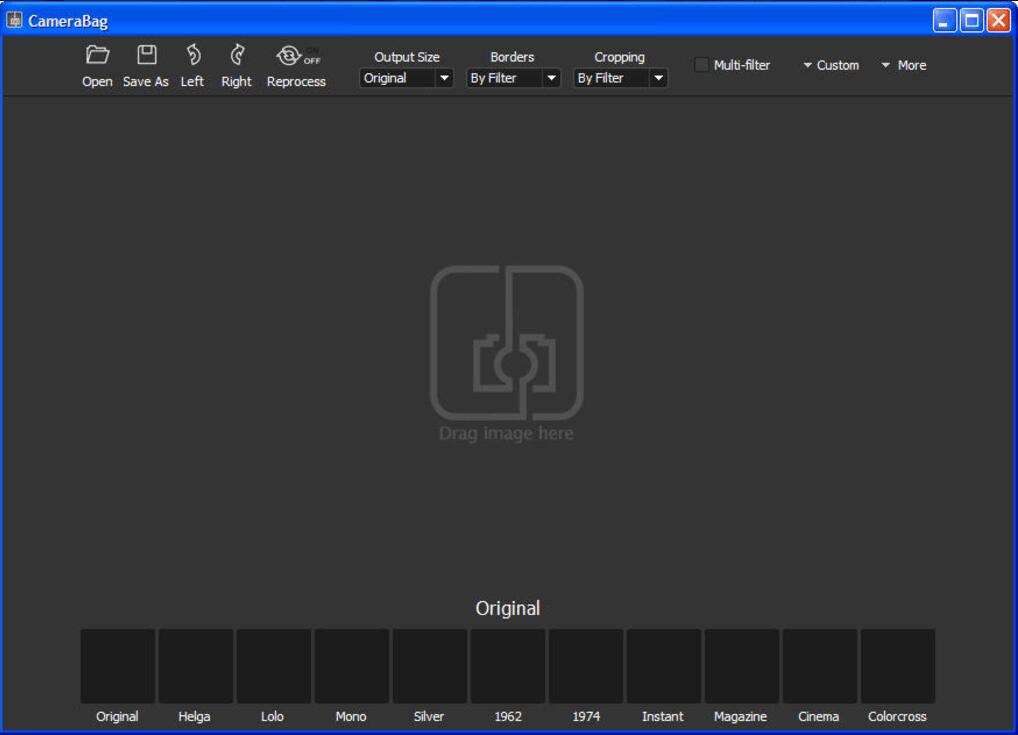Click the Helga label under its thumbnail
The image size is (1018, 735).
coord(194,716)
